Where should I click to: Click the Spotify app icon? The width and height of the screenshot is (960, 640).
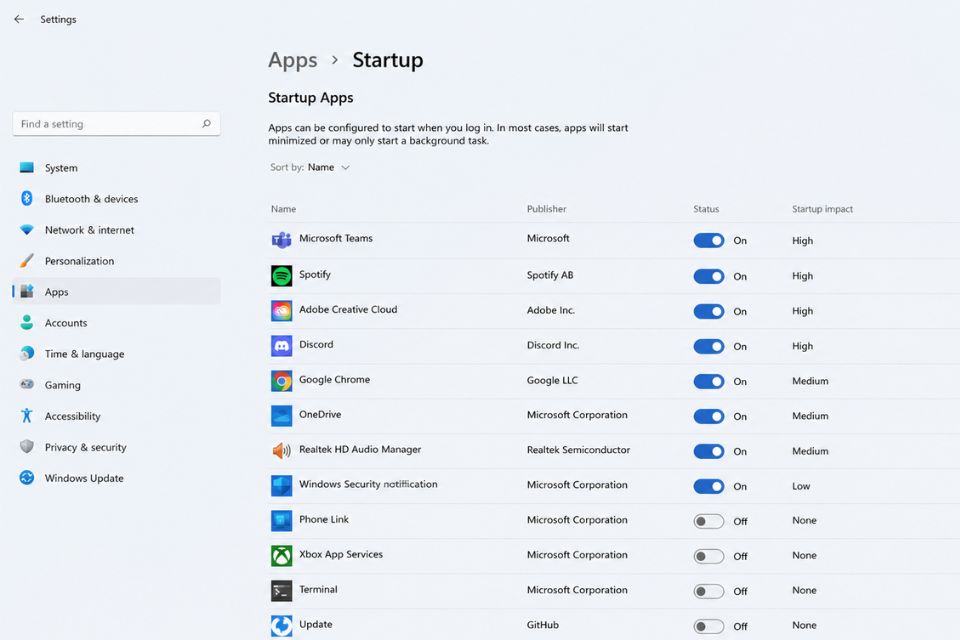(x=282, y=276)
